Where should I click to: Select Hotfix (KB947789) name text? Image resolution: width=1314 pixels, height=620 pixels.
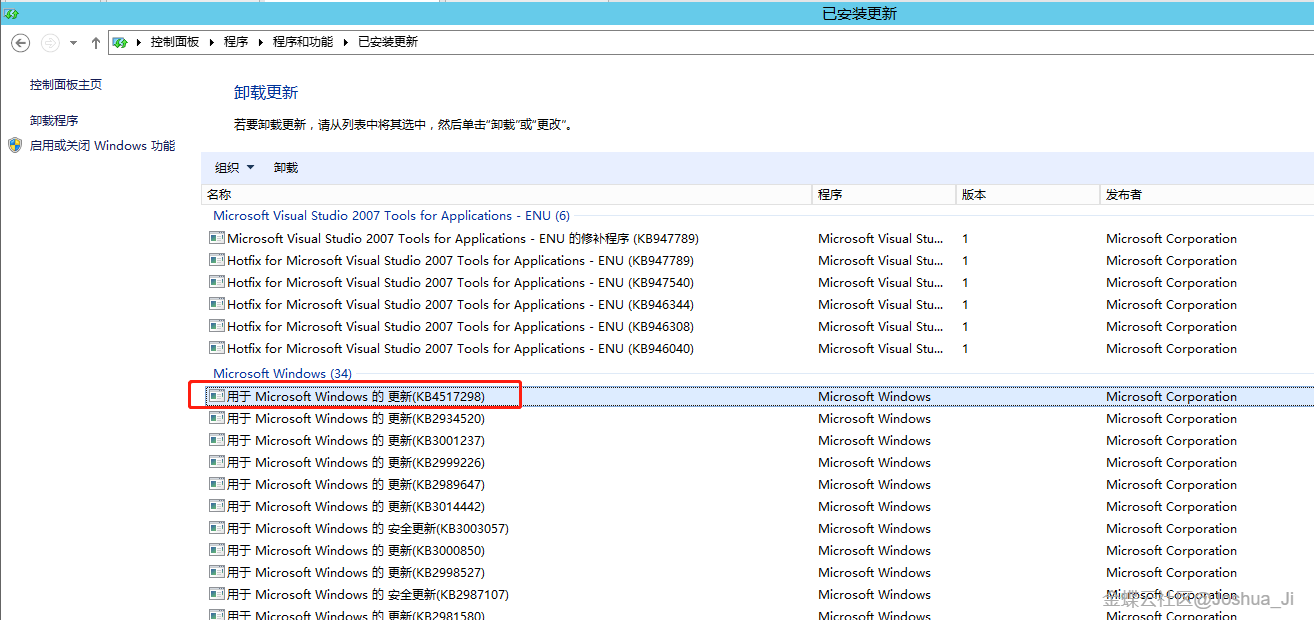point(460,261)
